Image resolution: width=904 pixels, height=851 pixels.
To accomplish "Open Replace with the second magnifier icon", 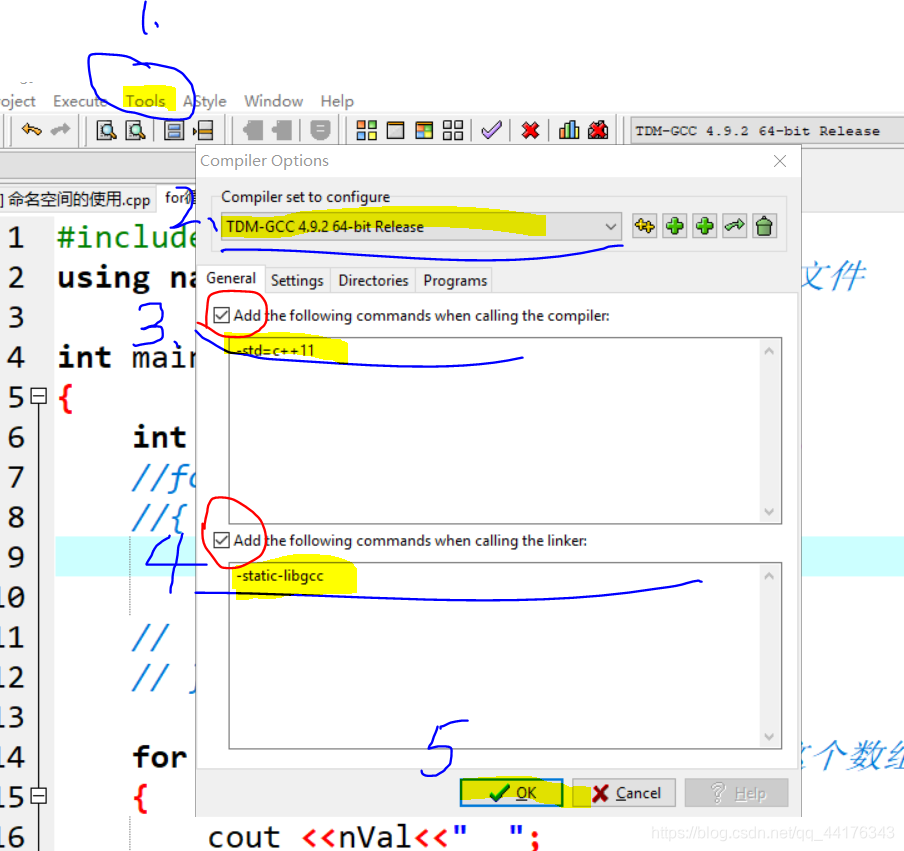I will point(135,130).
